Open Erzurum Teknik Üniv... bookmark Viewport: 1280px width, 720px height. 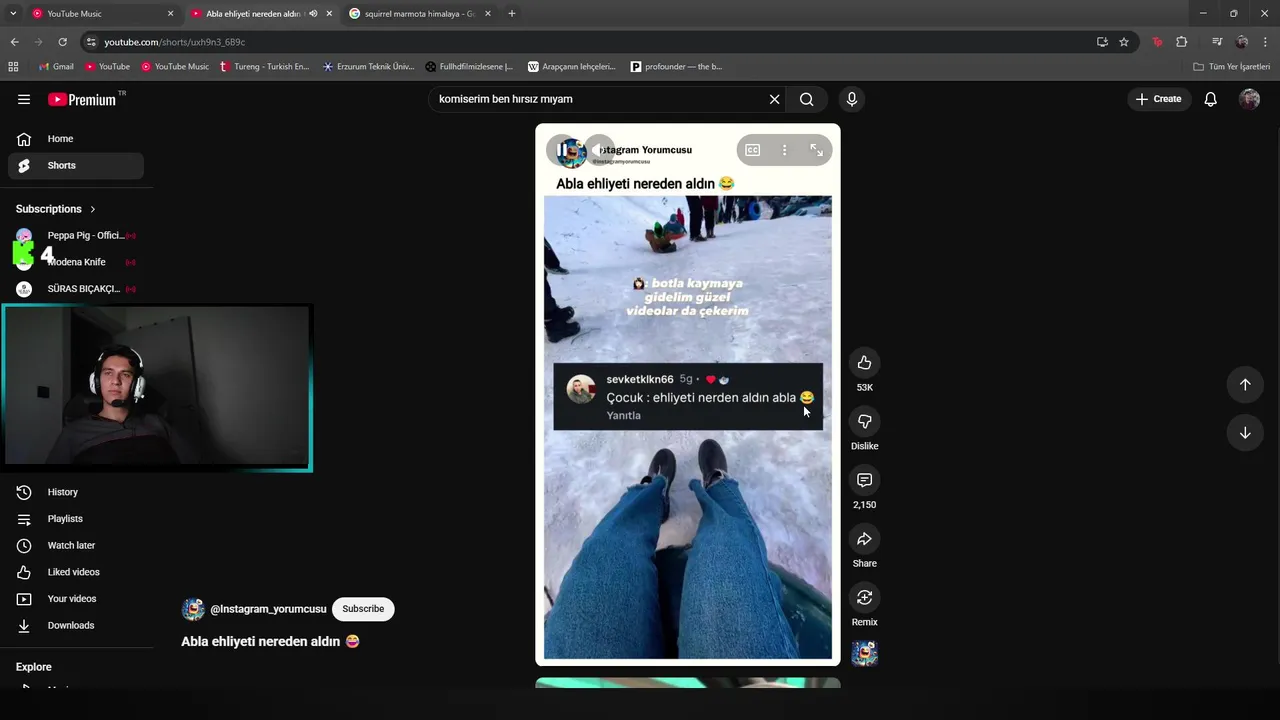click(368, 67)
